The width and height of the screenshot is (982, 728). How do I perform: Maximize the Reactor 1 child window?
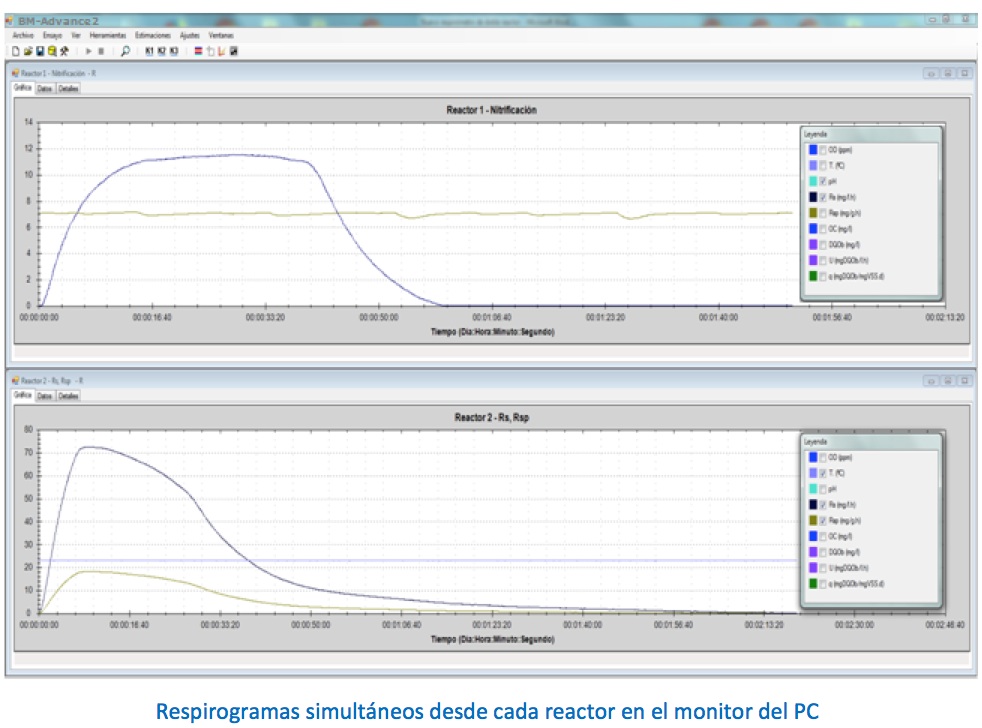948,74
